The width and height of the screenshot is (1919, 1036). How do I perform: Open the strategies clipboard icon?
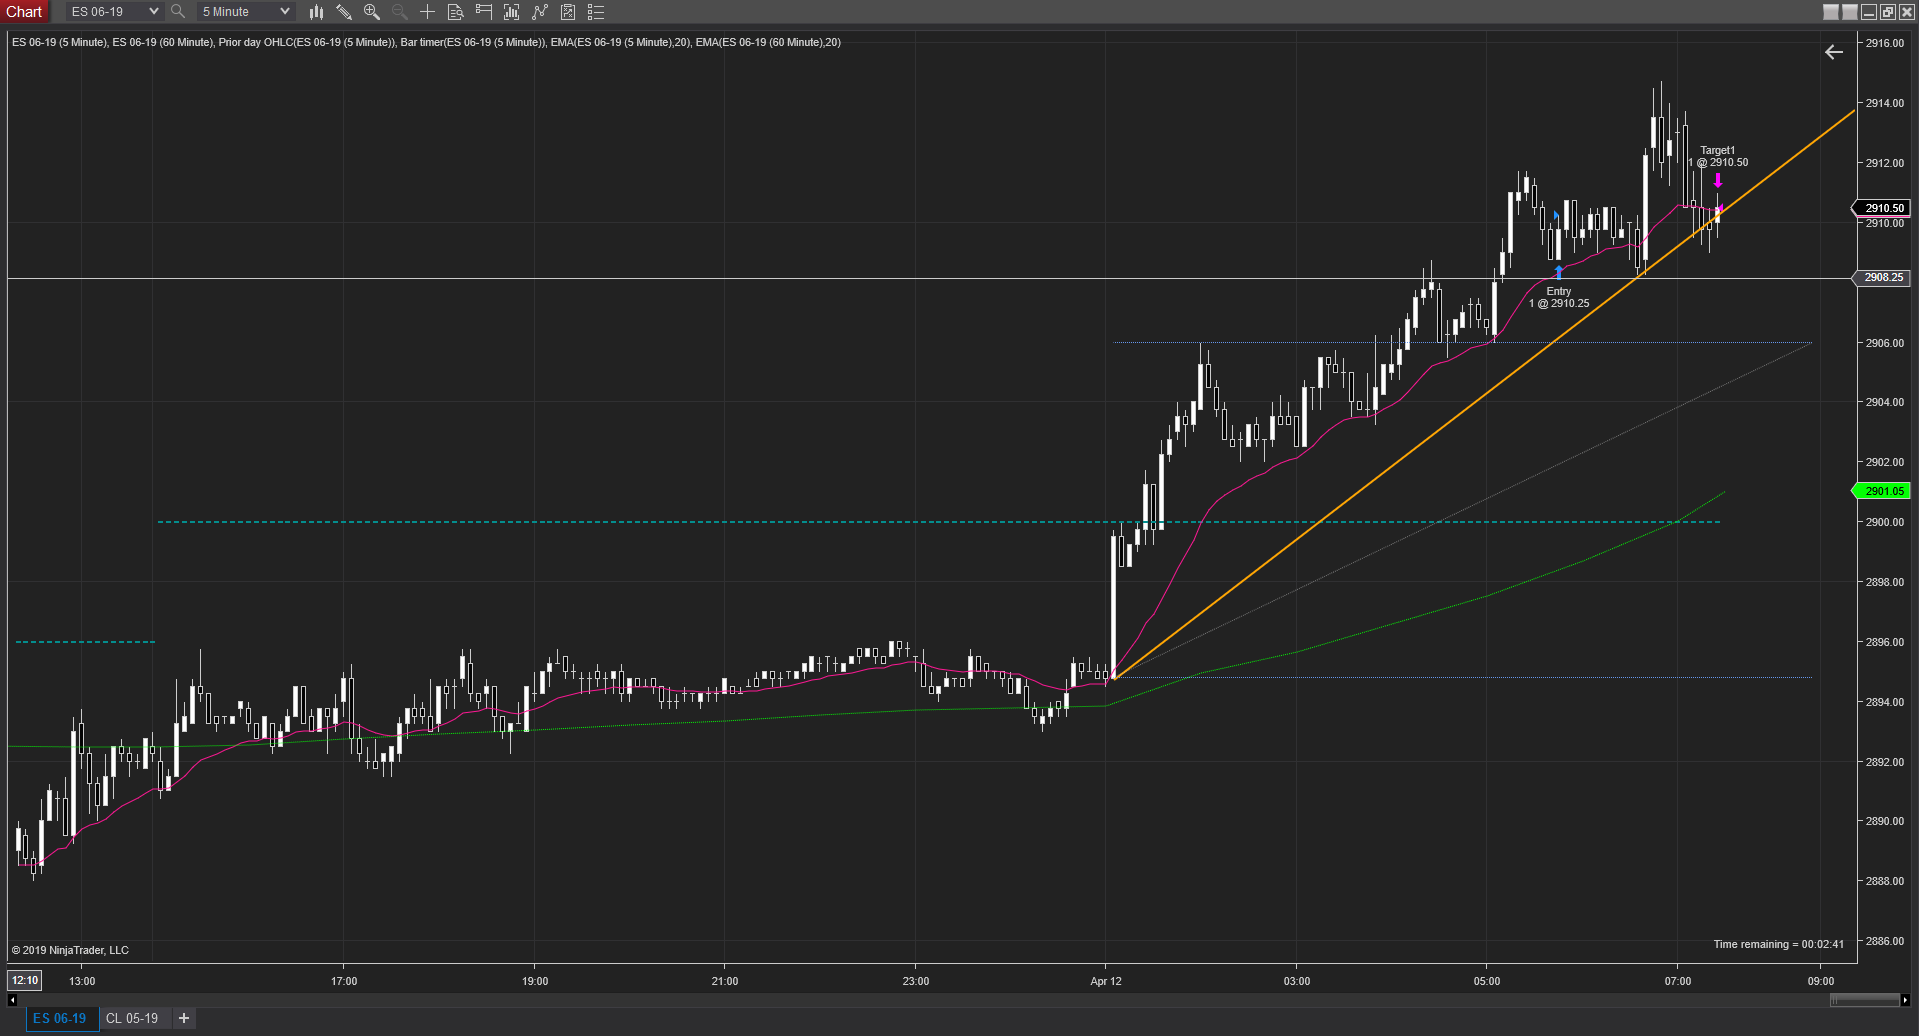(x=568, y=12)
